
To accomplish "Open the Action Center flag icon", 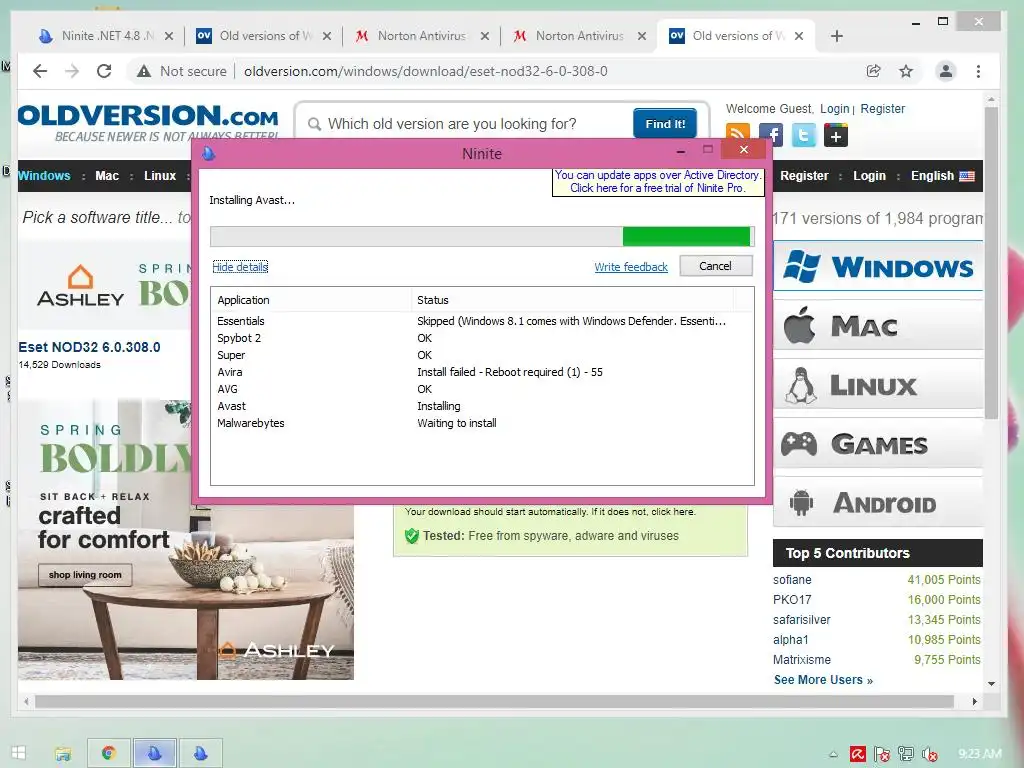I will (882, 754).
